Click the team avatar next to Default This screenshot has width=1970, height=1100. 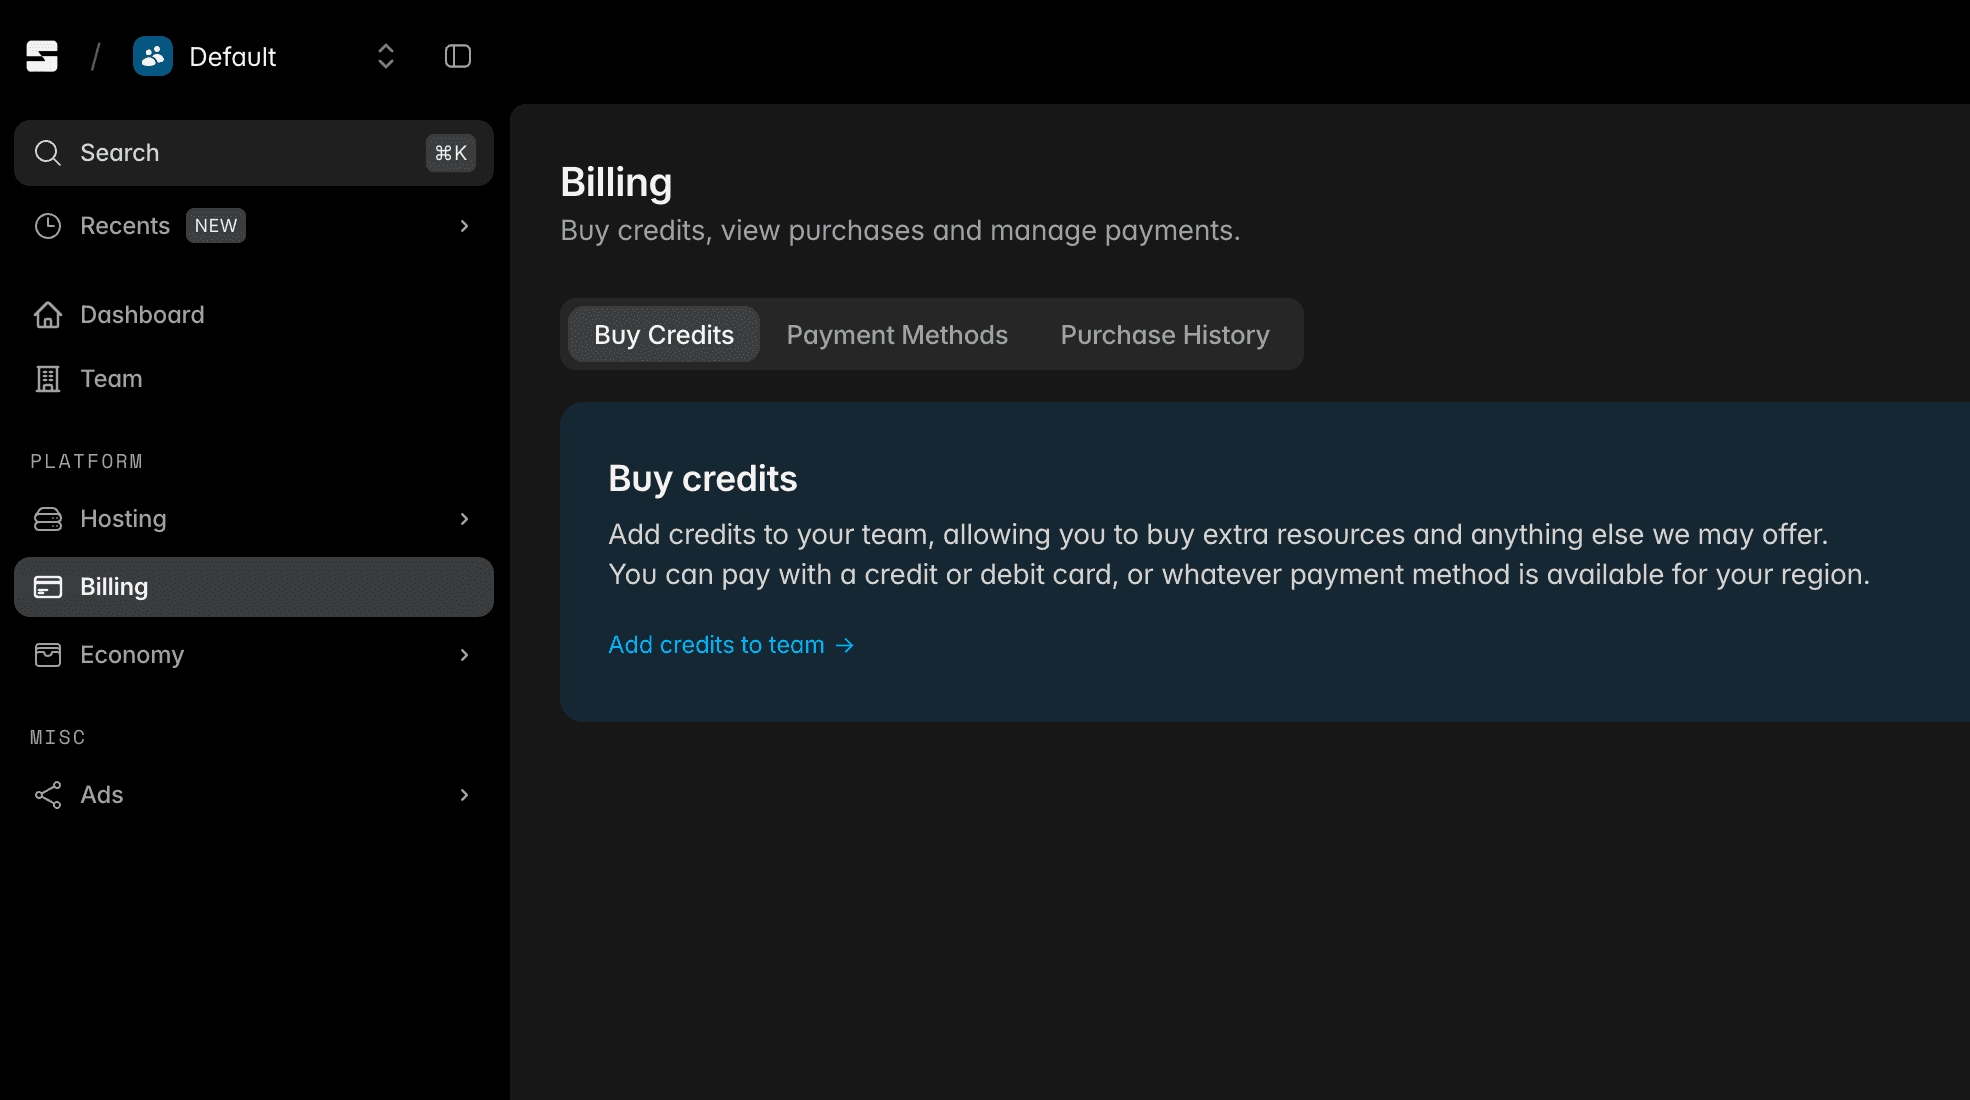152,56
